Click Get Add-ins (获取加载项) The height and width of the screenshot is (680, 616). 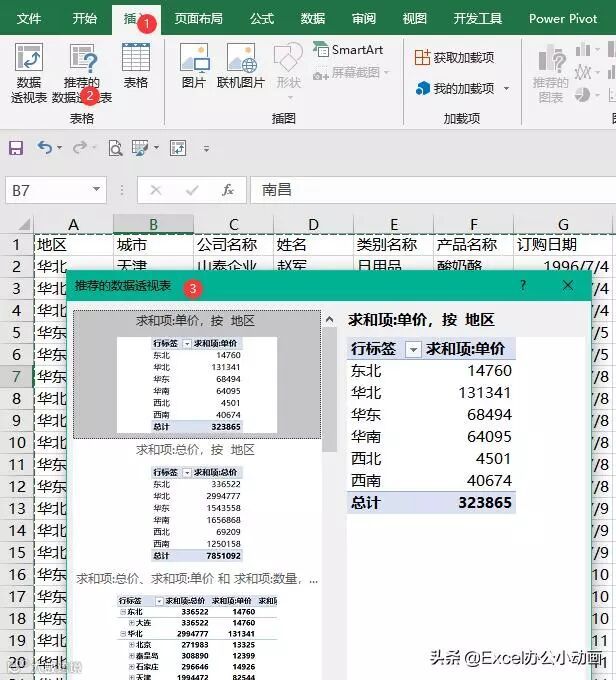pos(454,57)
